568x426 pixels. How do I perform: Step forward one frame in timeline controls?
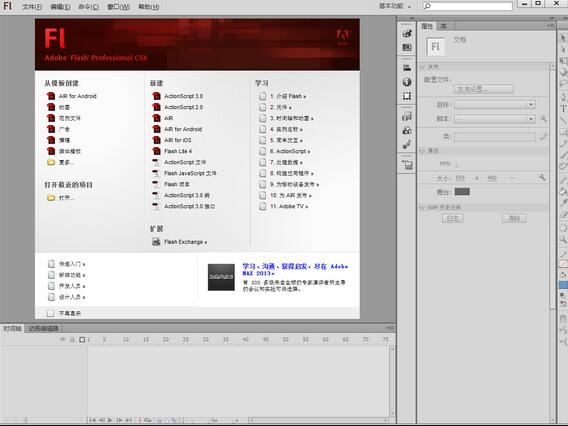point(119,420)
